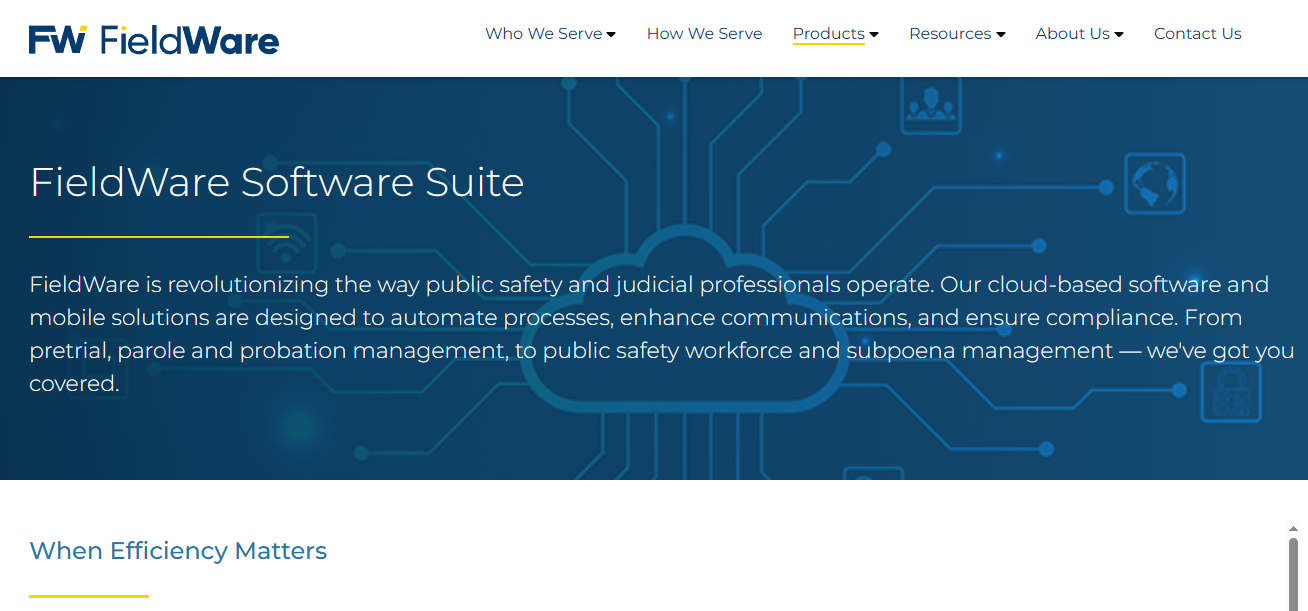Image resolution: width=1308 pixels, height=611 pixels.
Task: Click the FieldWare Software Suite heading
Action: (x=277, y=182)
